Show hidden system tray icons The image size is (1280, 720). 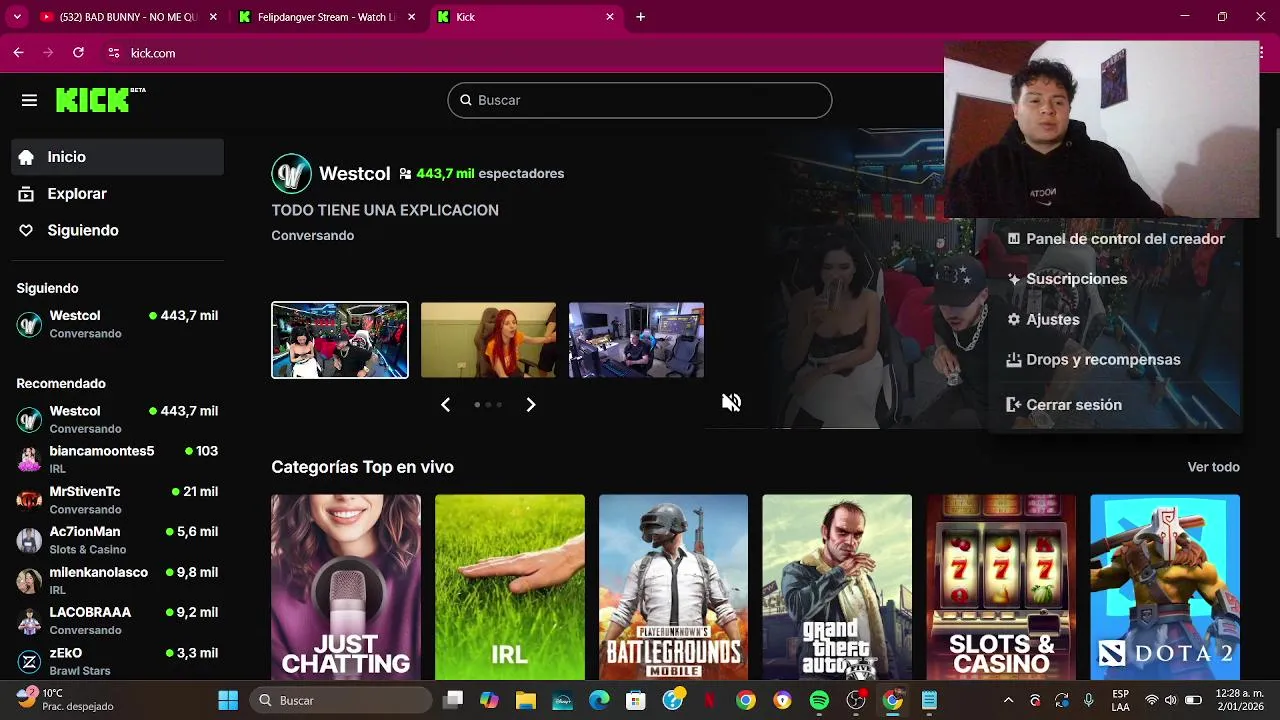pos(1008,700)
